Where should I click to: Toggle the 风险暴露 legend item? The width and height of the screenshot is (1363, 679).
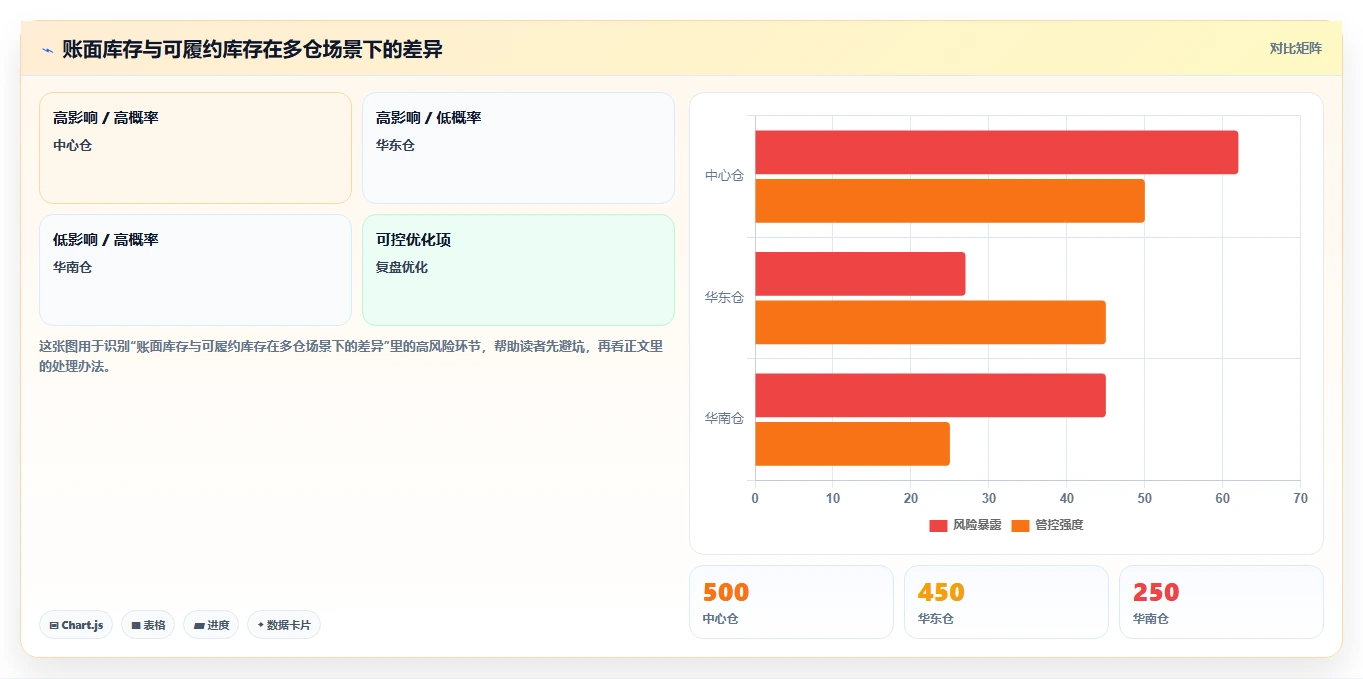coord(965,525)
